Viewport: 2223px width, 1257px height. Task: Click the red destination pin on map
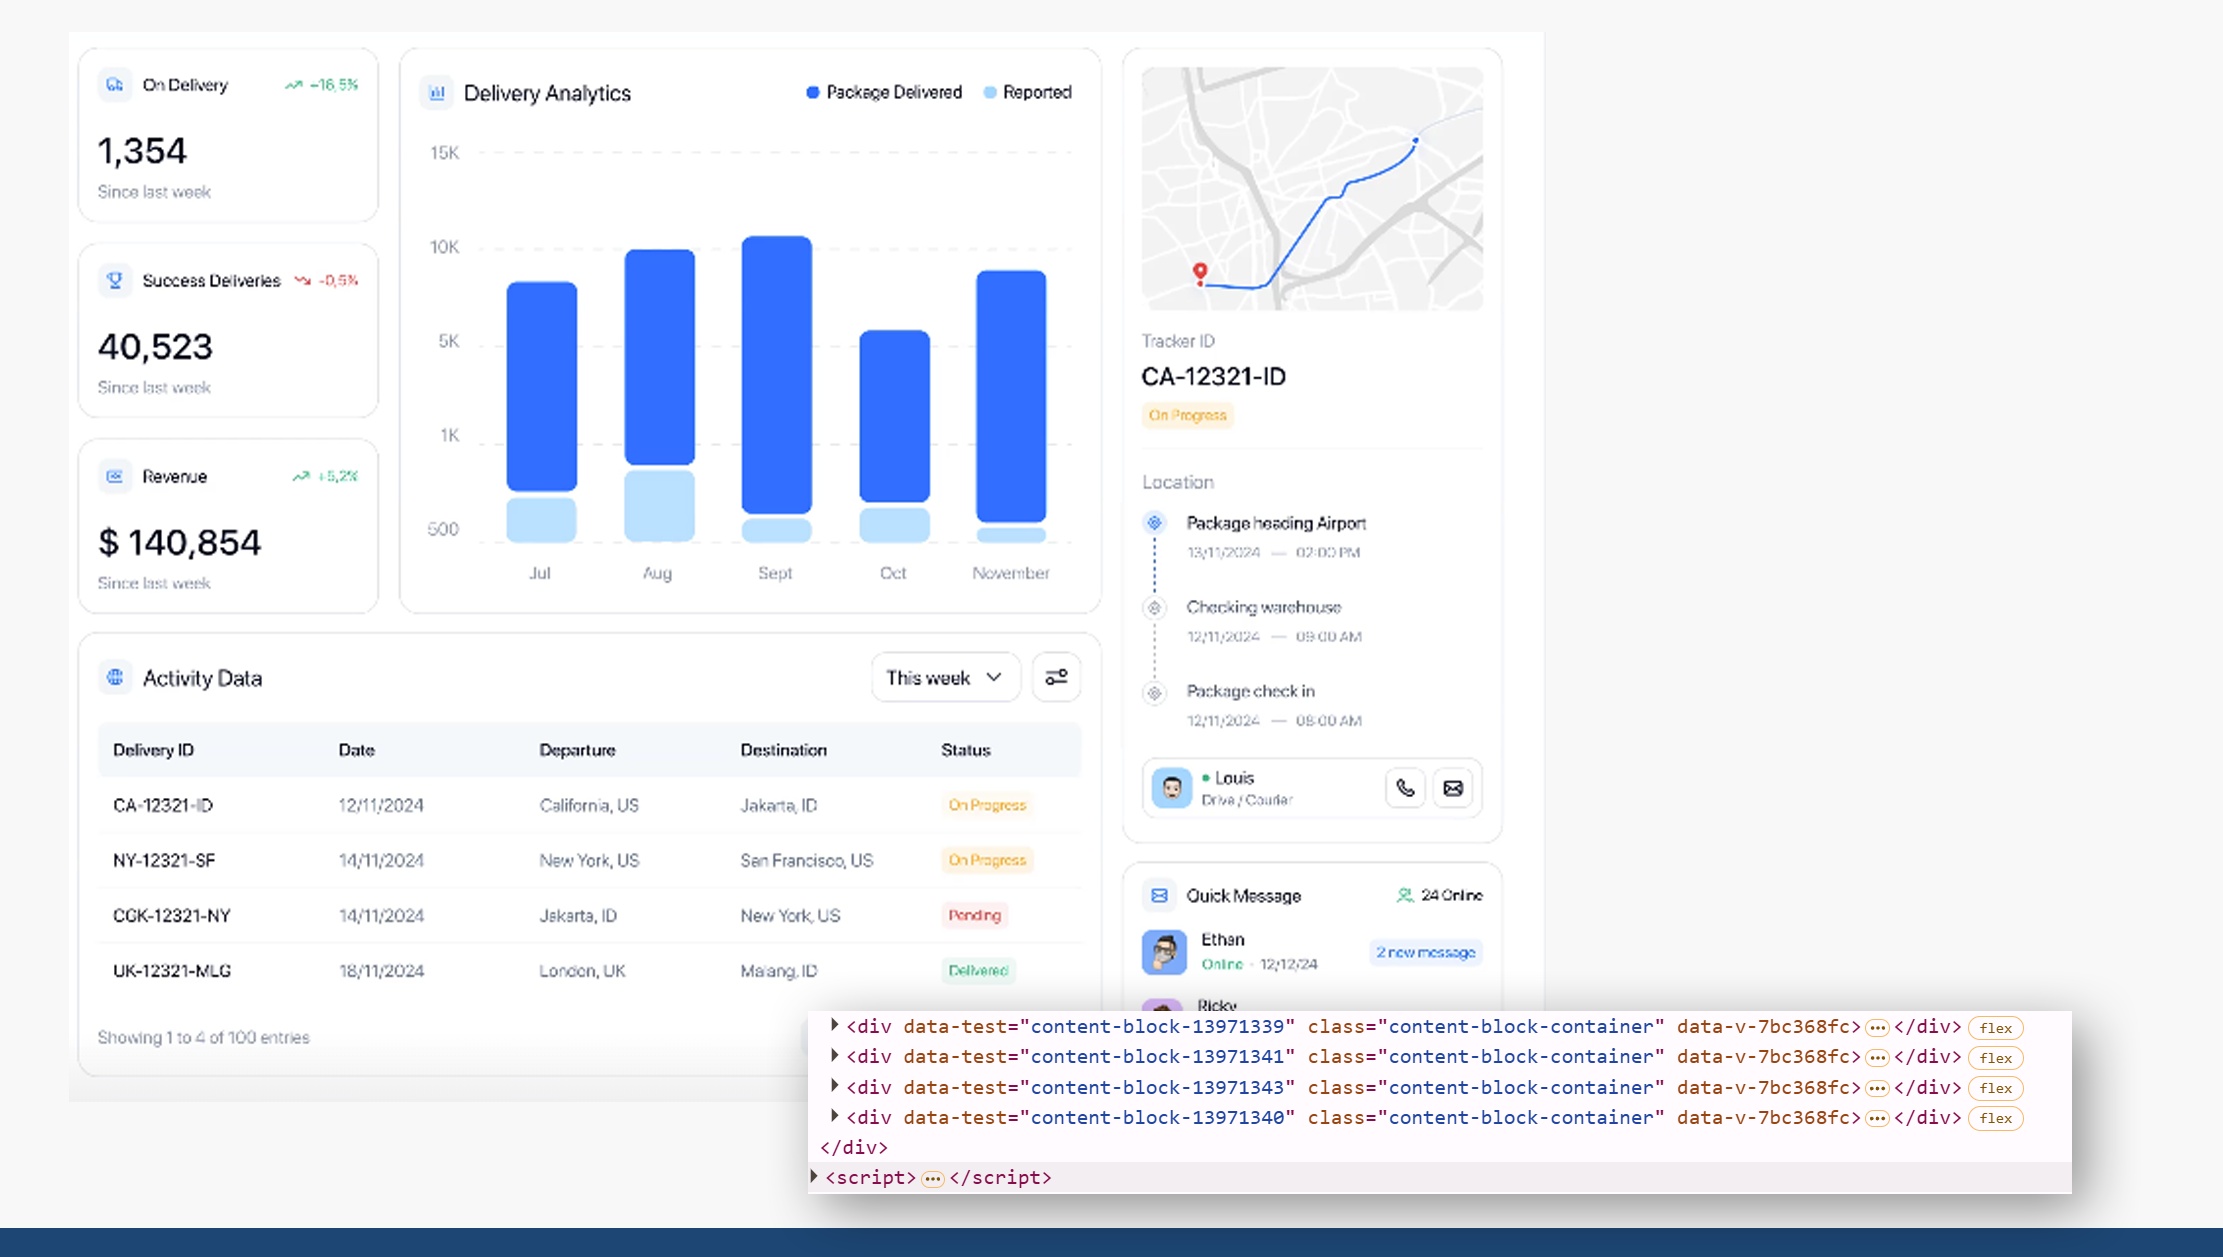(x=1200, y=272)
